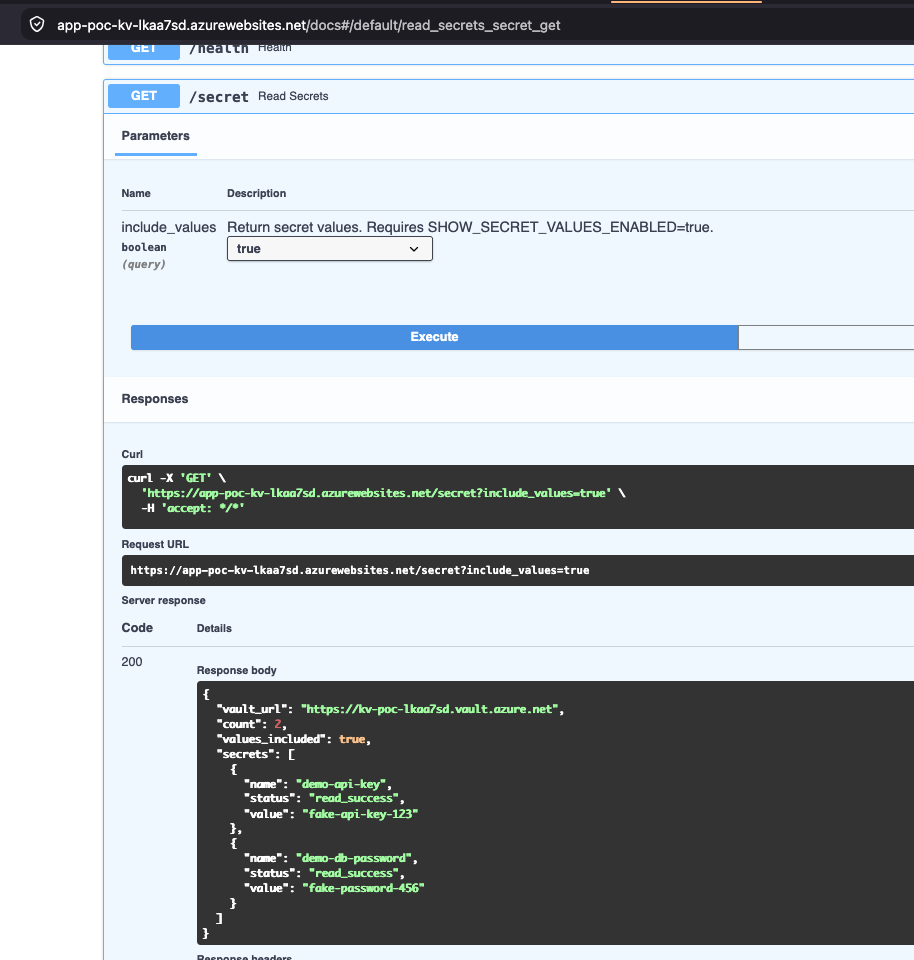Click the "vault_url" value in response
The height and width of the screenshot is (960, 914).
pyautogui.click(x=430, y=709)
